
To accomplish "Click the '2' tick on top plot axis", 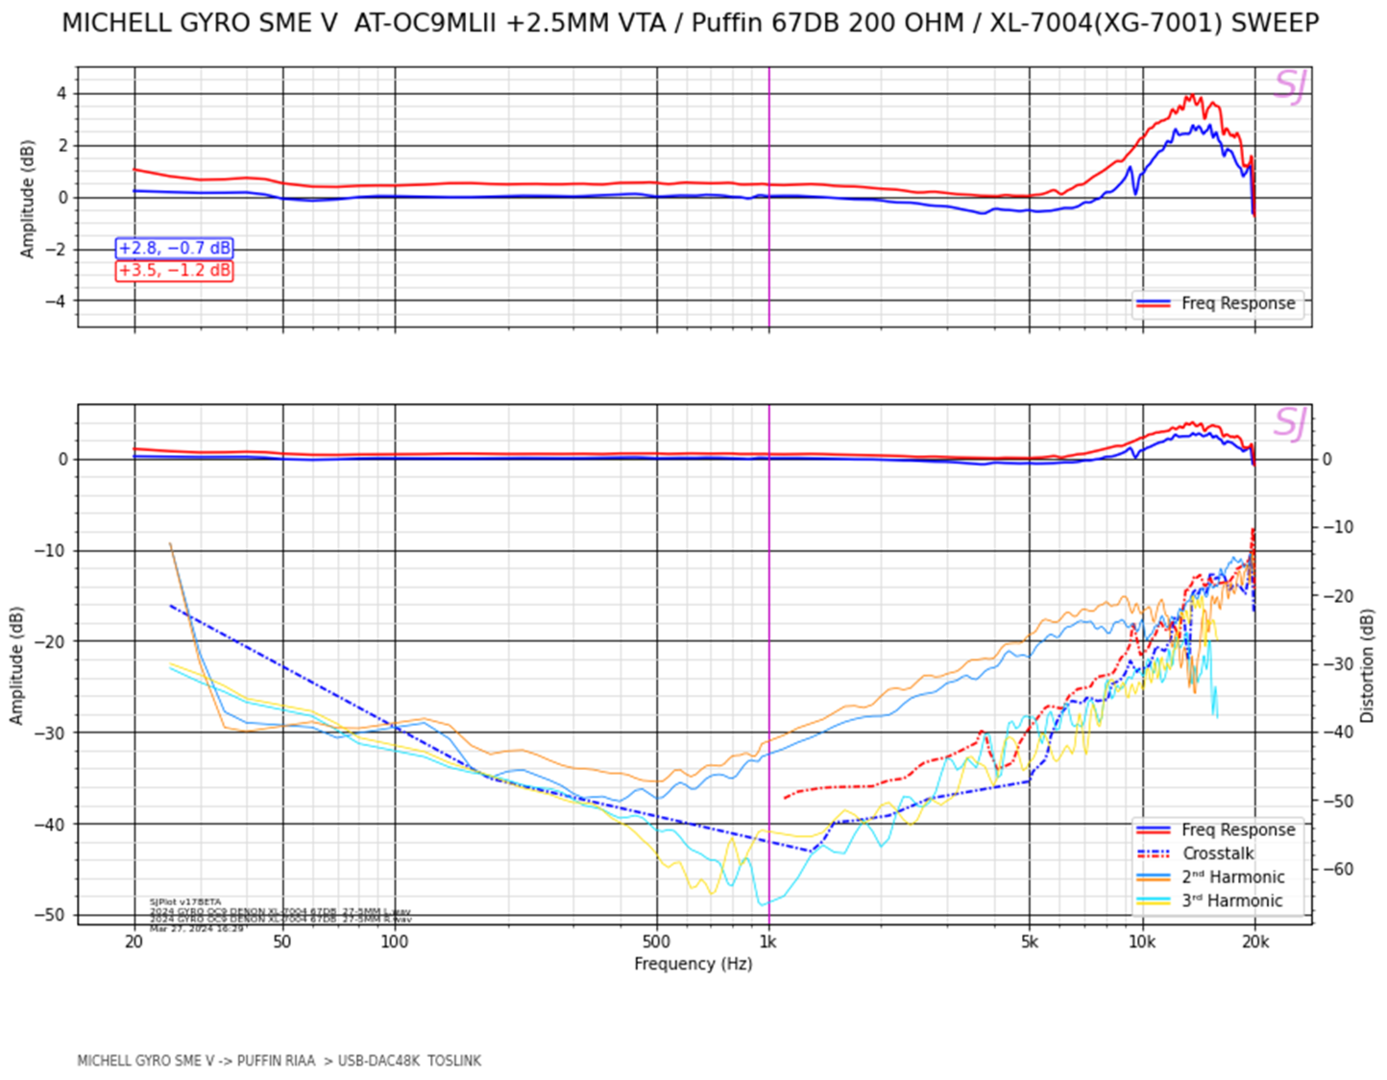I will (63, 146).
